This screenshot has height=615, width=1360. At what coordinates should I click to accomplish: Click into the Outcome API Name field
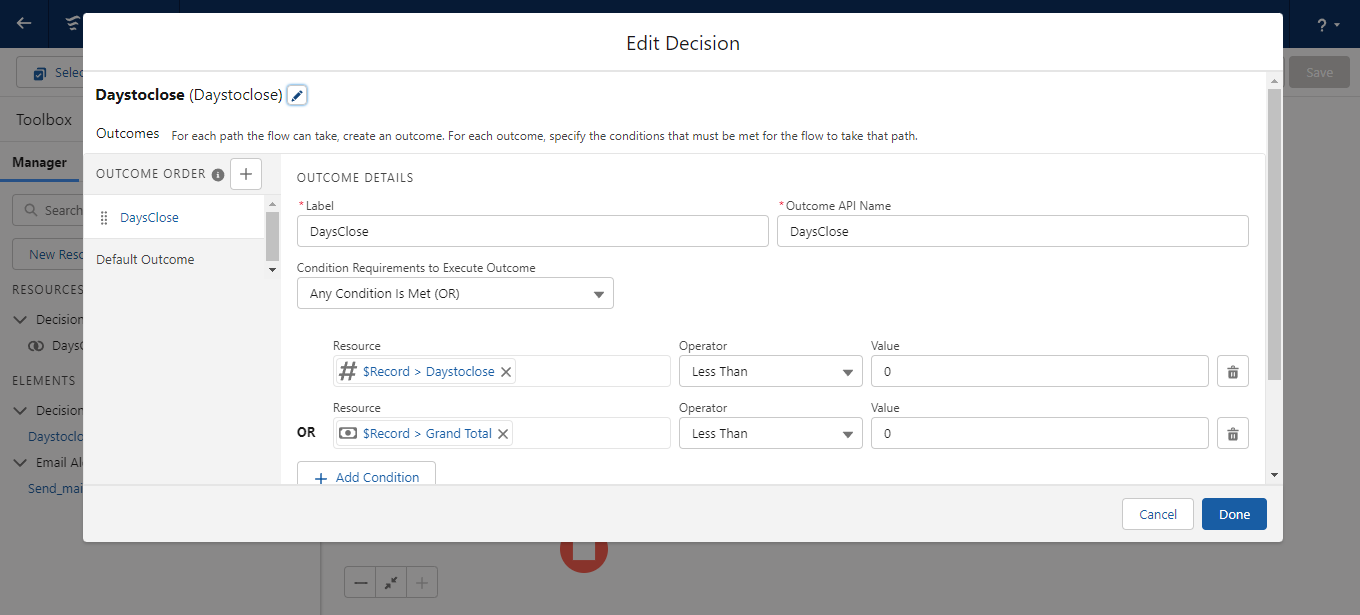point(1013,231)
